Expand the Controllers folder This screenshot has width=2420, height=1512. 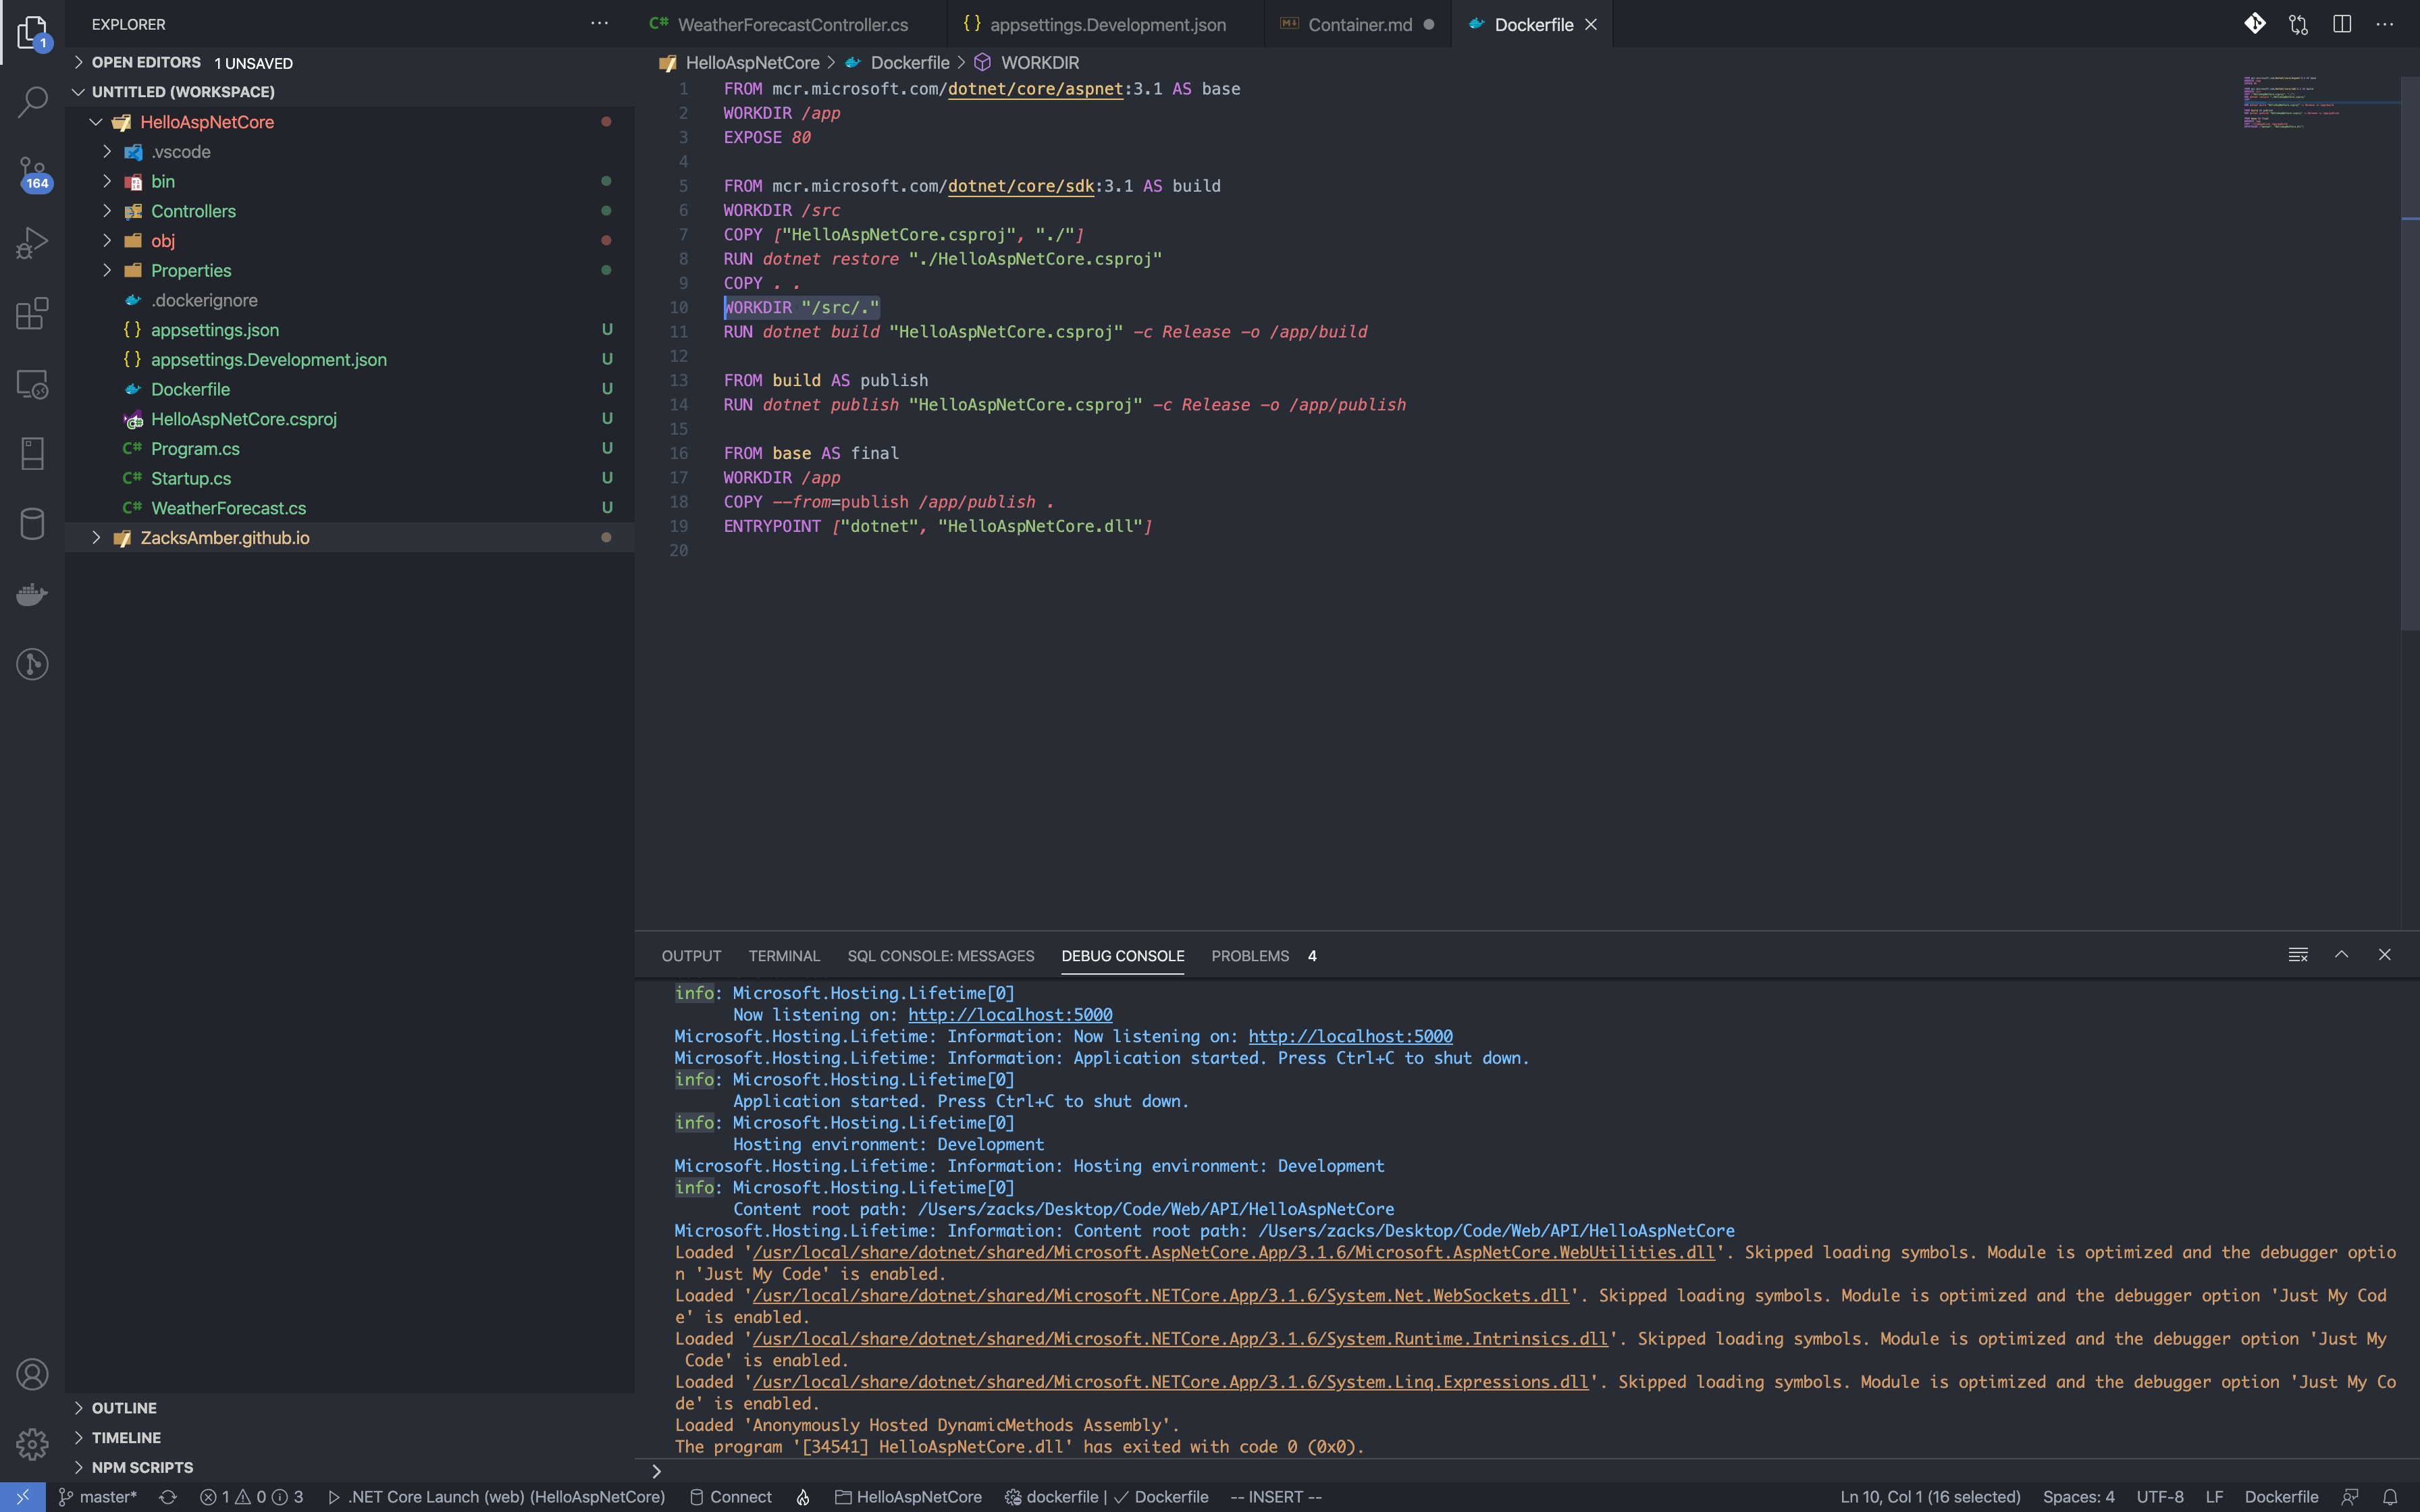[x=193, y=211]
